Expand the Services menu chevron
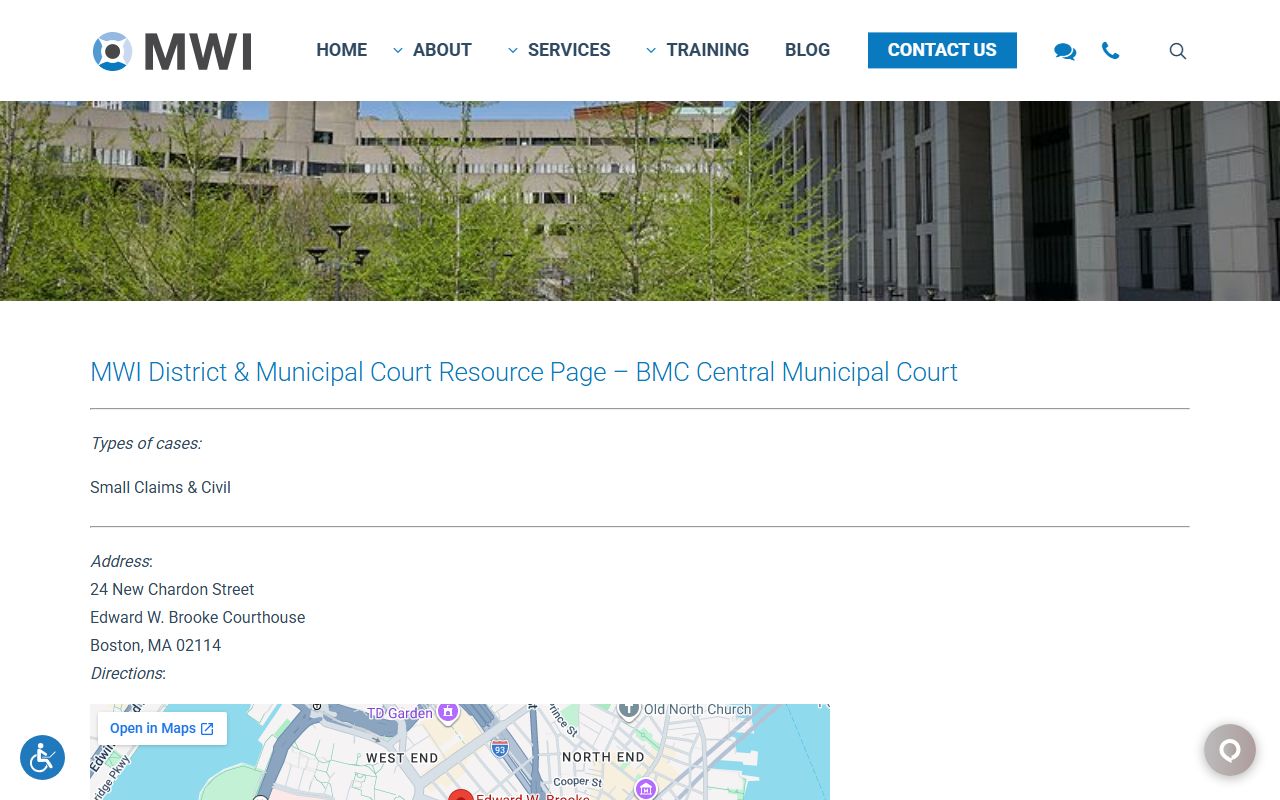 pyautogui.click(x=513, y=50)
